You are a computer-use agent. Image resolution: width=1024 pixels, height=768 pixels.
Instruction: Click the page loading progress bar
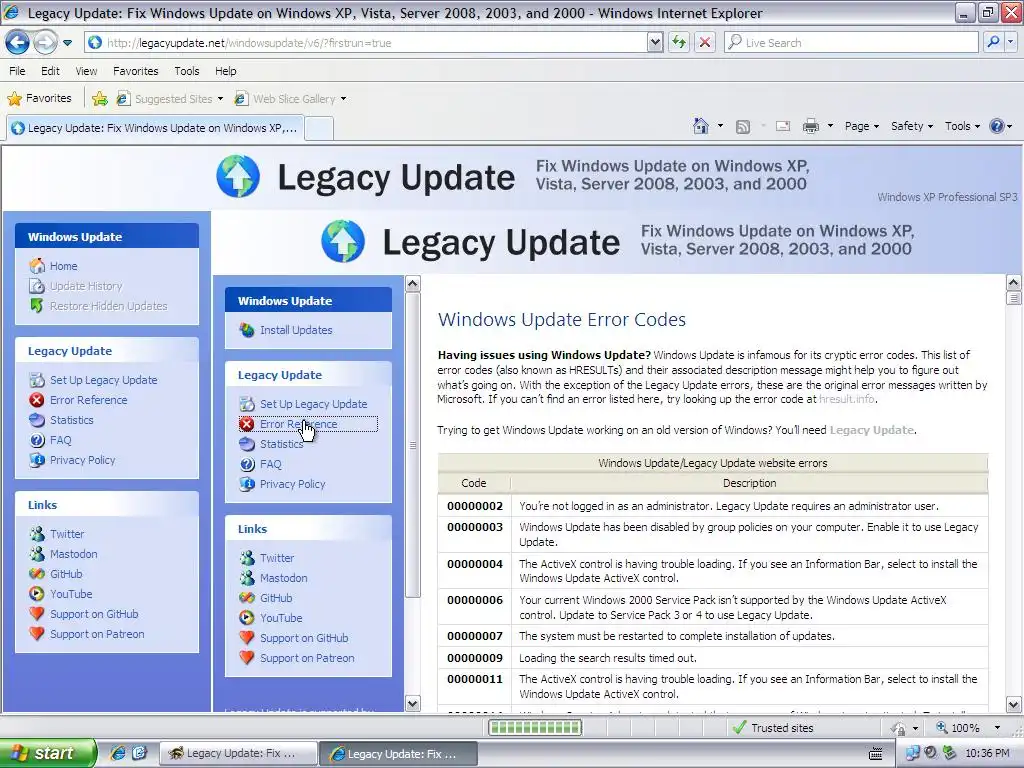tap(535, 728)
